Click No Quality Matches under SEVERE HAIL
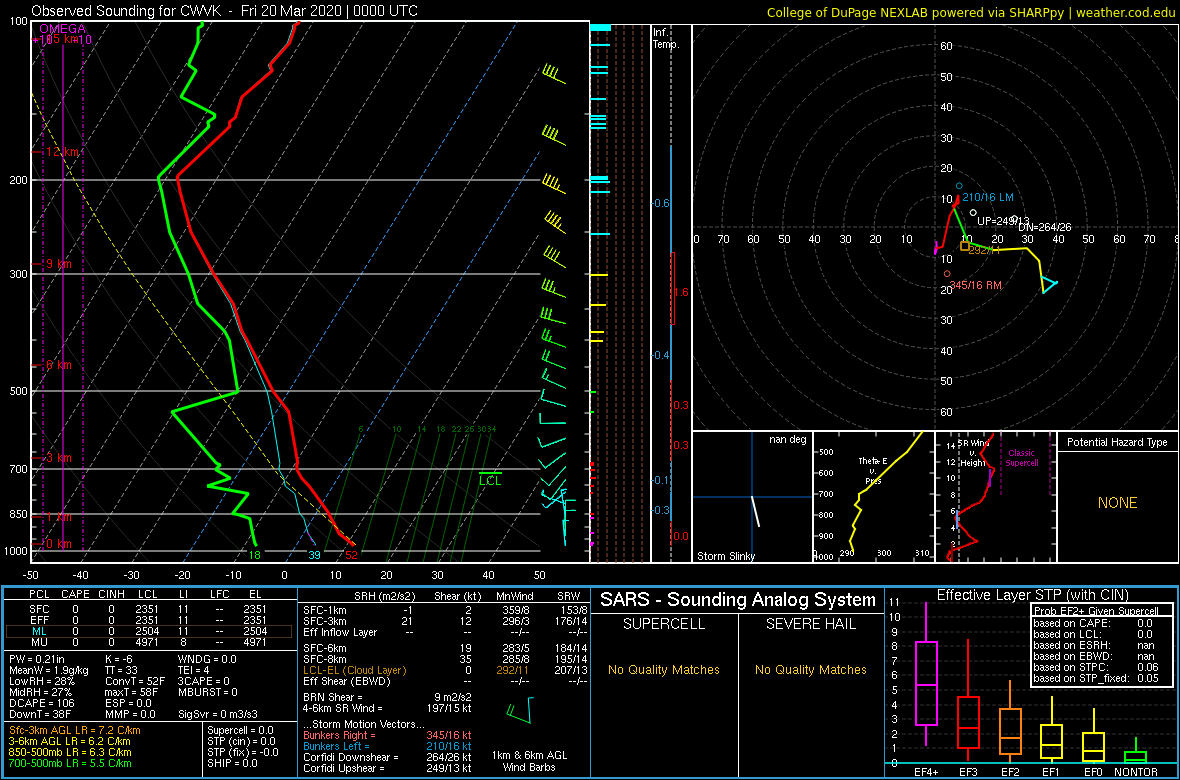Image resolution: width=1180 pixels, height=780 pixels. [x=810, y=669]
